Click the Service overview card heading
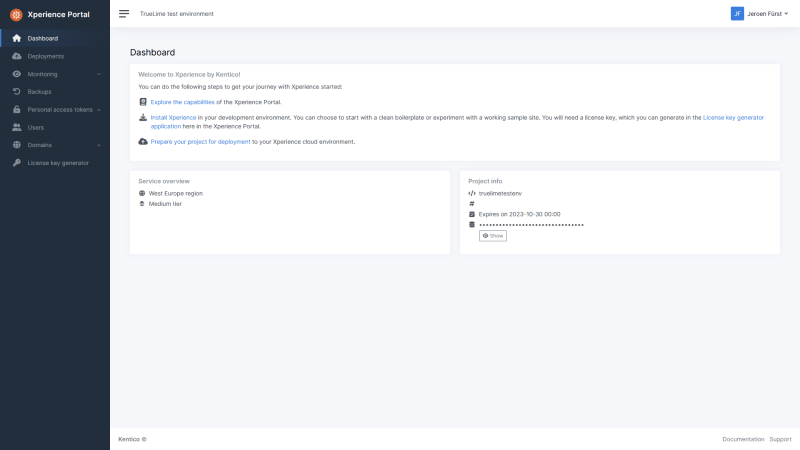 164,181
